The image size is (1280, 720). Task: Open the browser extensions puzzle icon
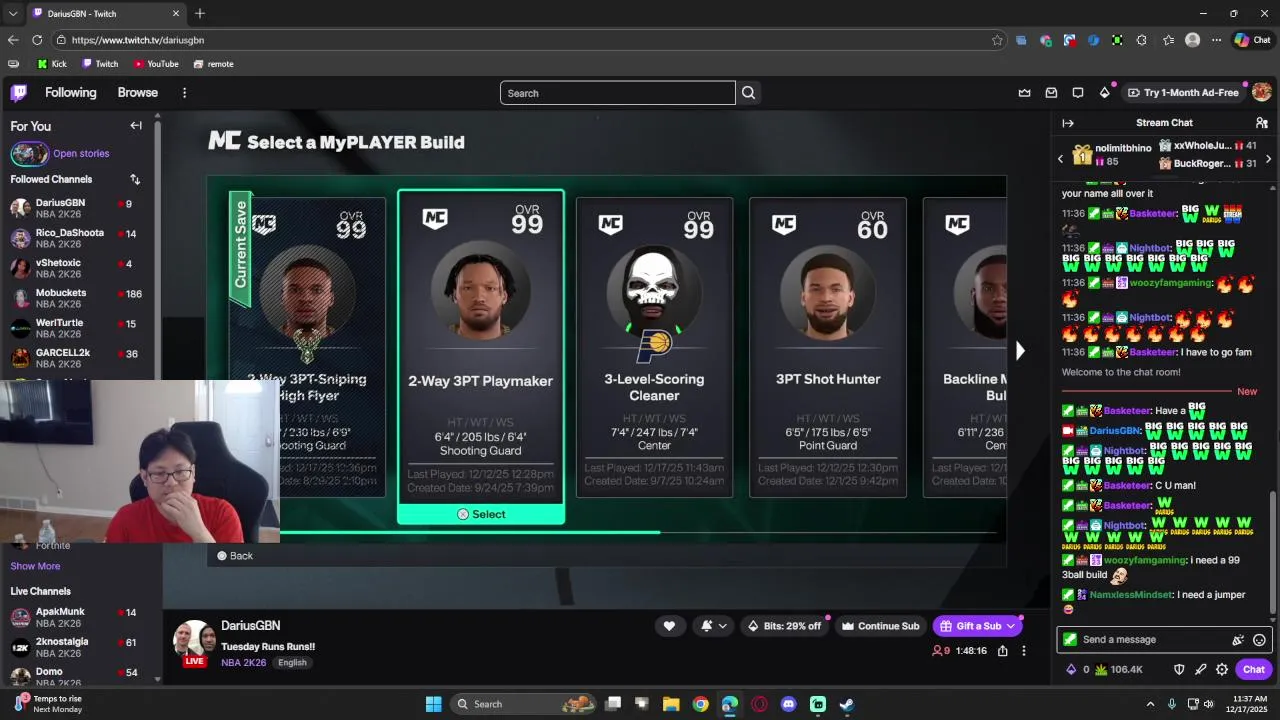[1142, 40]
